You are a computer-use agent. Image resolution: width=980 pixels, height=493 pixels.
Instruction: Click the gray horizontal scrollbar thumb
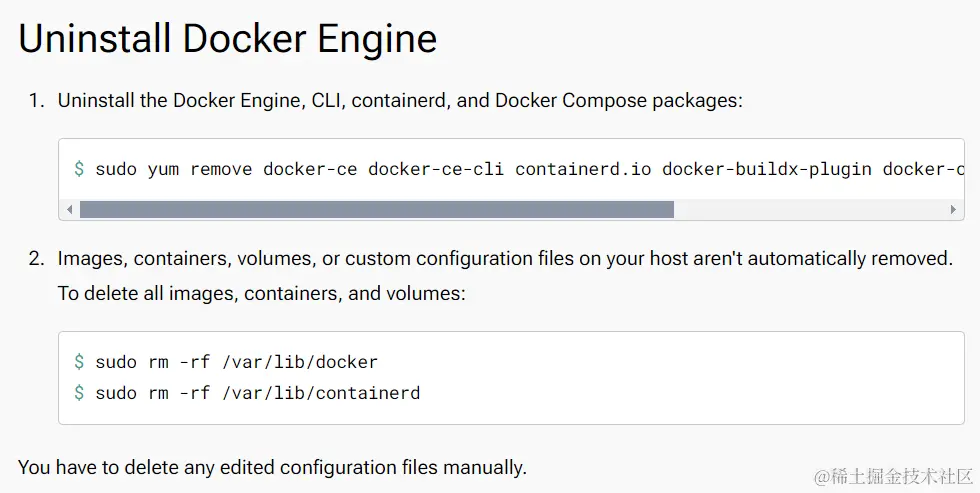(376, 210)
